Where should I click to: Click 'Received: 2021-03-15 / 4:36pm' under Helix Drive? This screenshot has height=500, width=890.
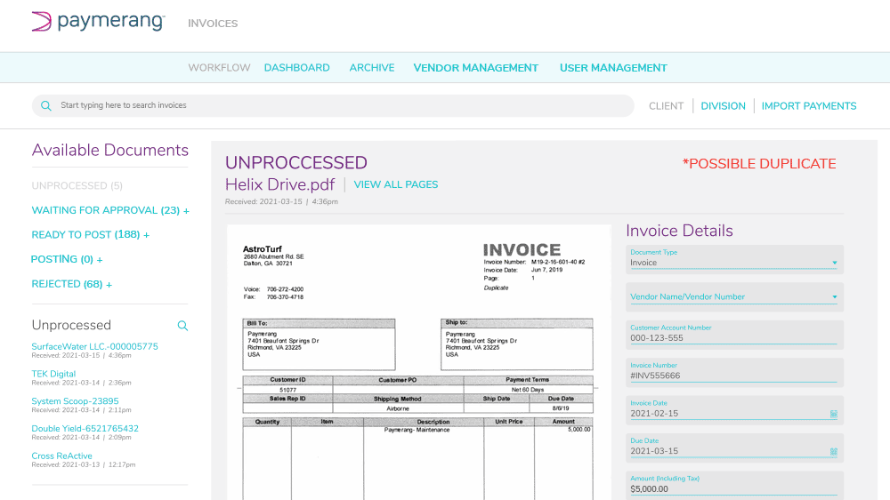click(x=282, y=201)
